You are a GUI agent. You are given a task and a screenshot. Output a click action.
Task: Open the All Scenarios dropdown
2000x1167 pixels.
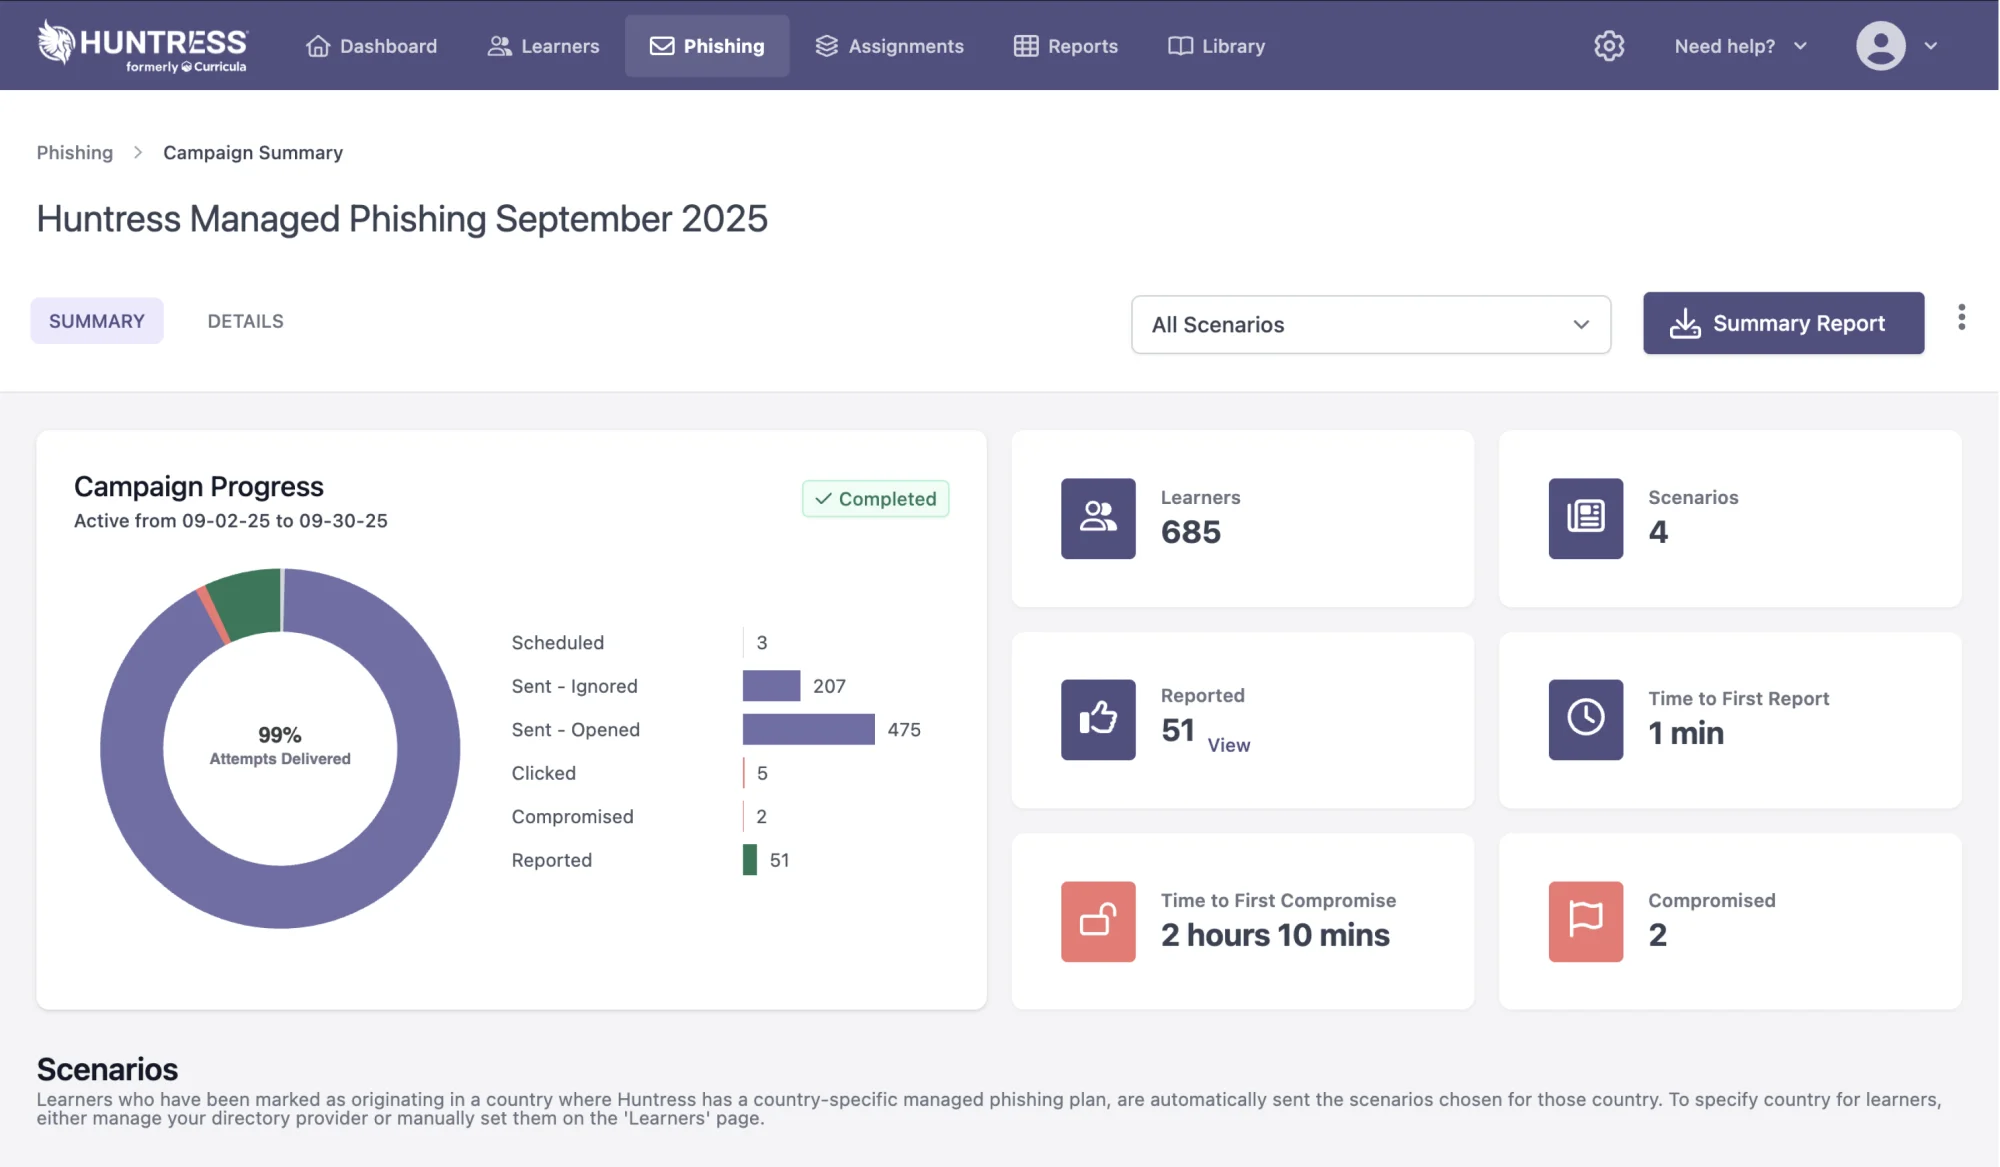pyautogui.click(x=1370, y=324)
